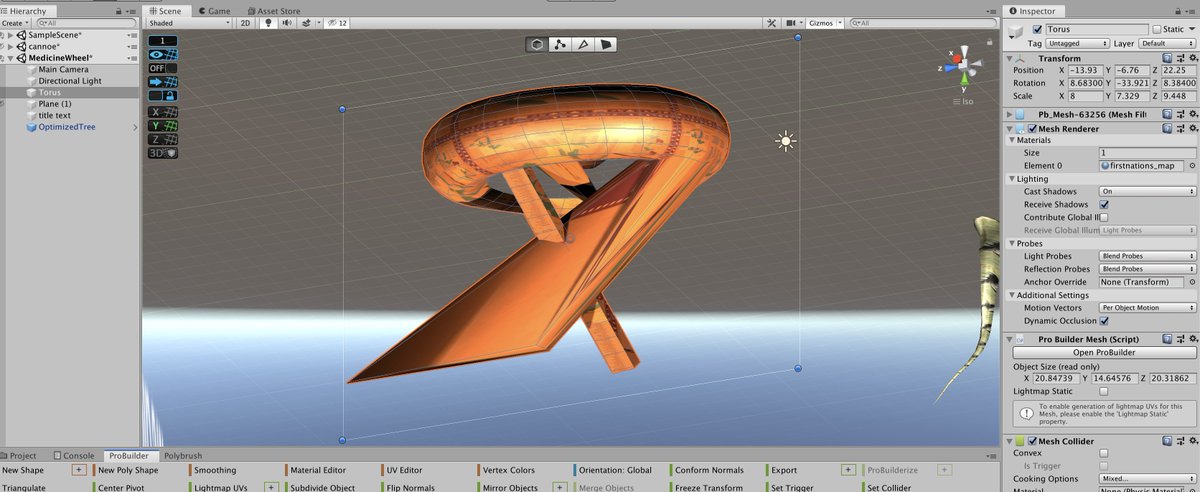Select ProBuilder Object selection mode icon
The height and width of the screenshot is (492, 1200).
coord(538,44)
